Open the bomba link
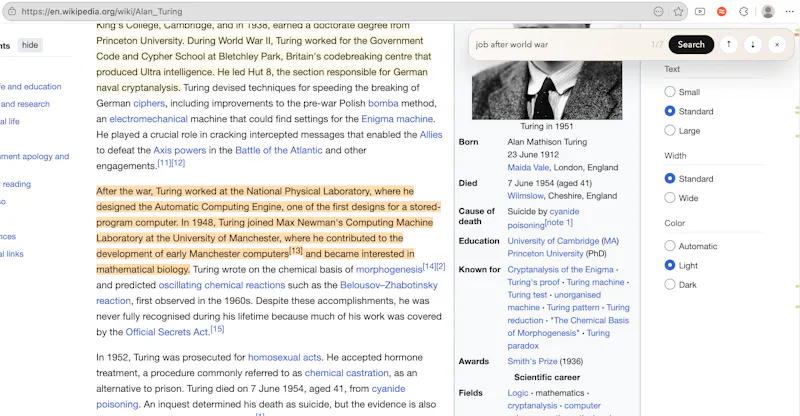This screenshot has height=416, width=800. coord(383,103)
